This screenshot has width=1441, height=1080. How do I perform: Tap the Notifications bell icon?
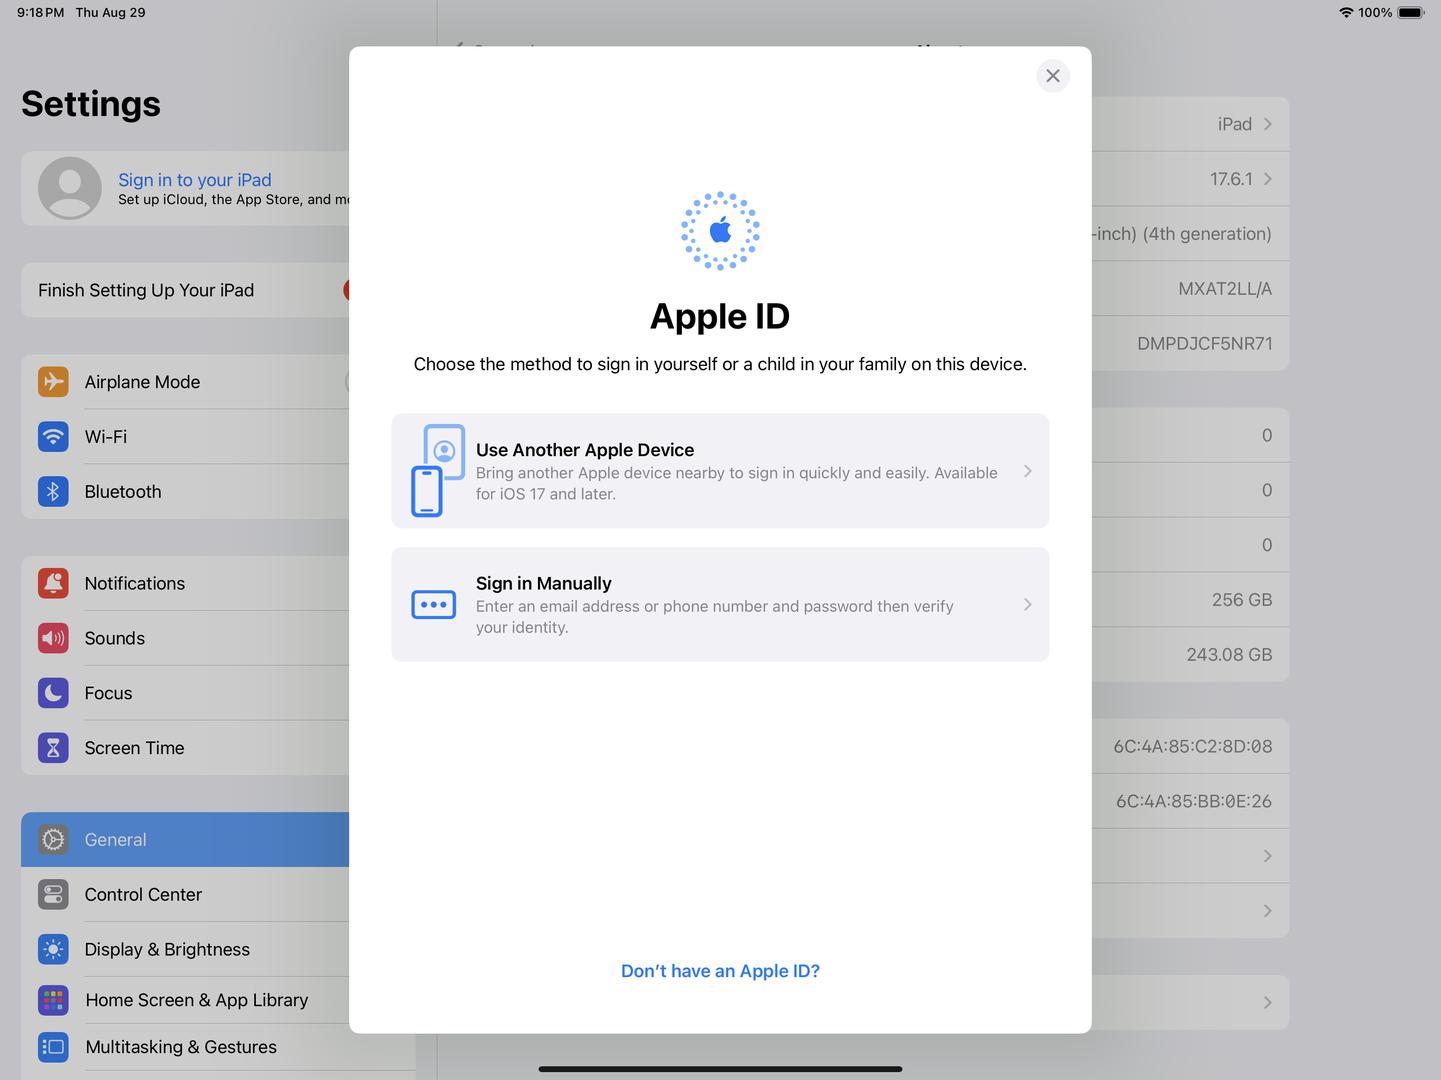point(53,583)
